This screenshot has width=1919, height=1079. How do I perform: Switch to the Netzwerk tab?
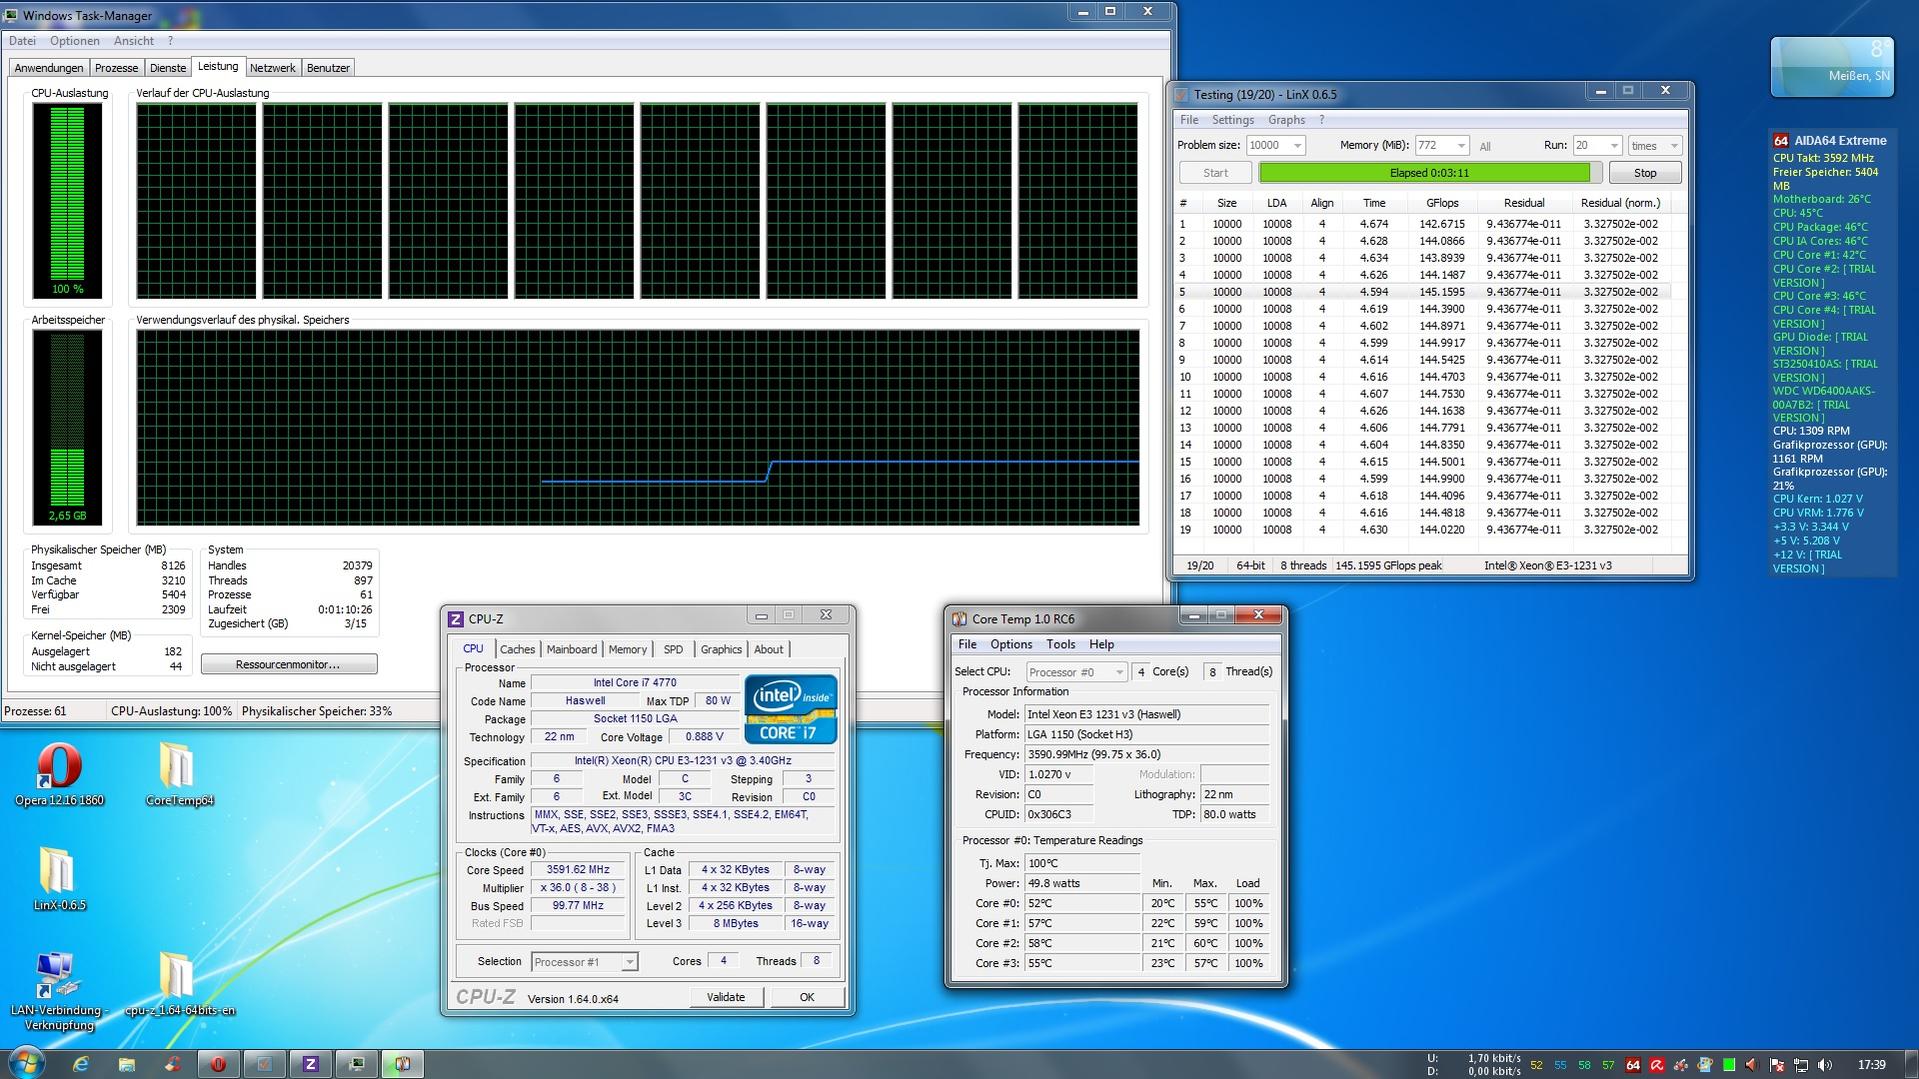[273, 68]
